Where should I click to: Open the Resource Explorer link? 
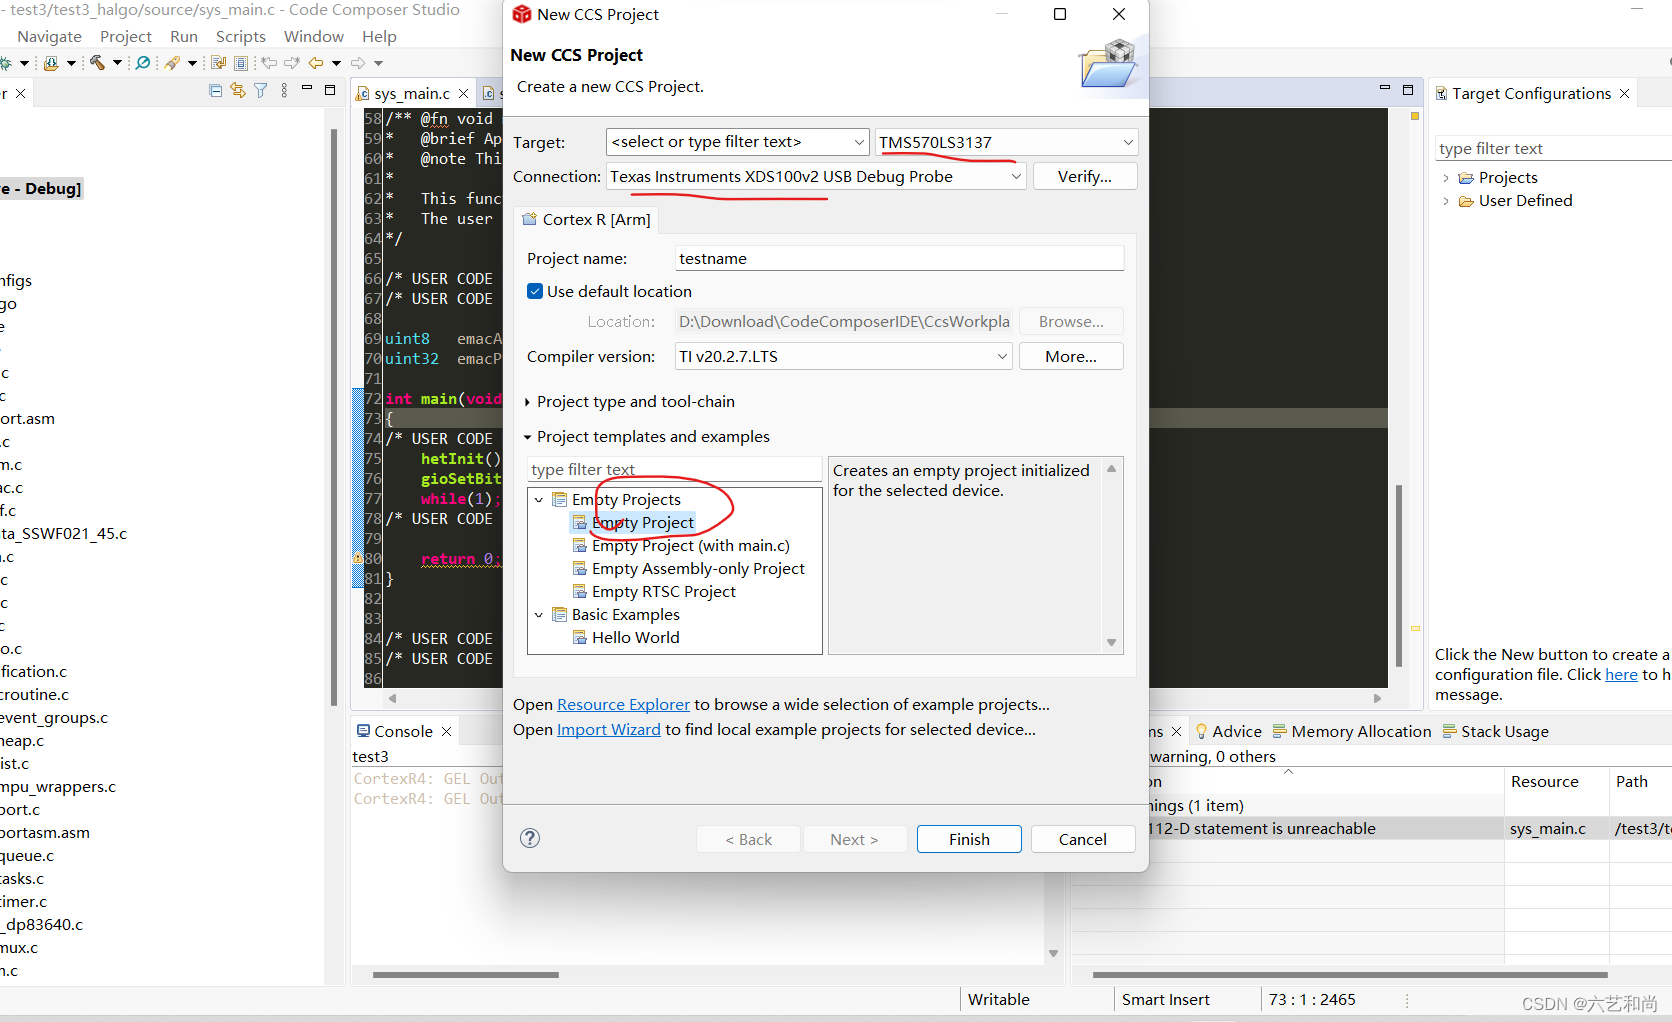click(623, 704)
